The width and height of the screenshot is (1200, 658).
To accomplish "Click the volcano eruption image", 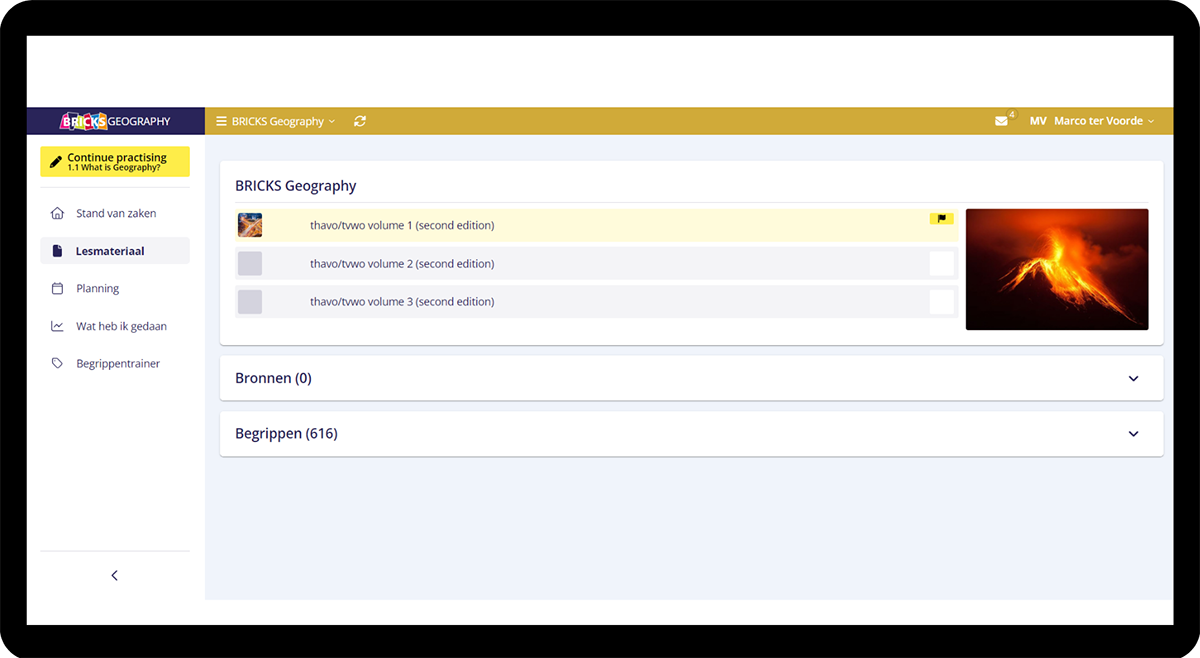I will 1056,269.
